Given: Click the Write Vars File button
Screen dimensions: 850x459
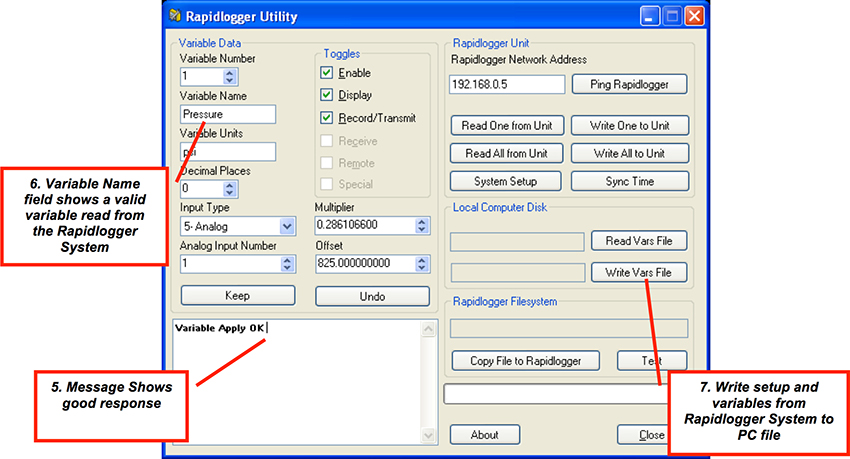Looking at the screenshot, I should point(639,273).
